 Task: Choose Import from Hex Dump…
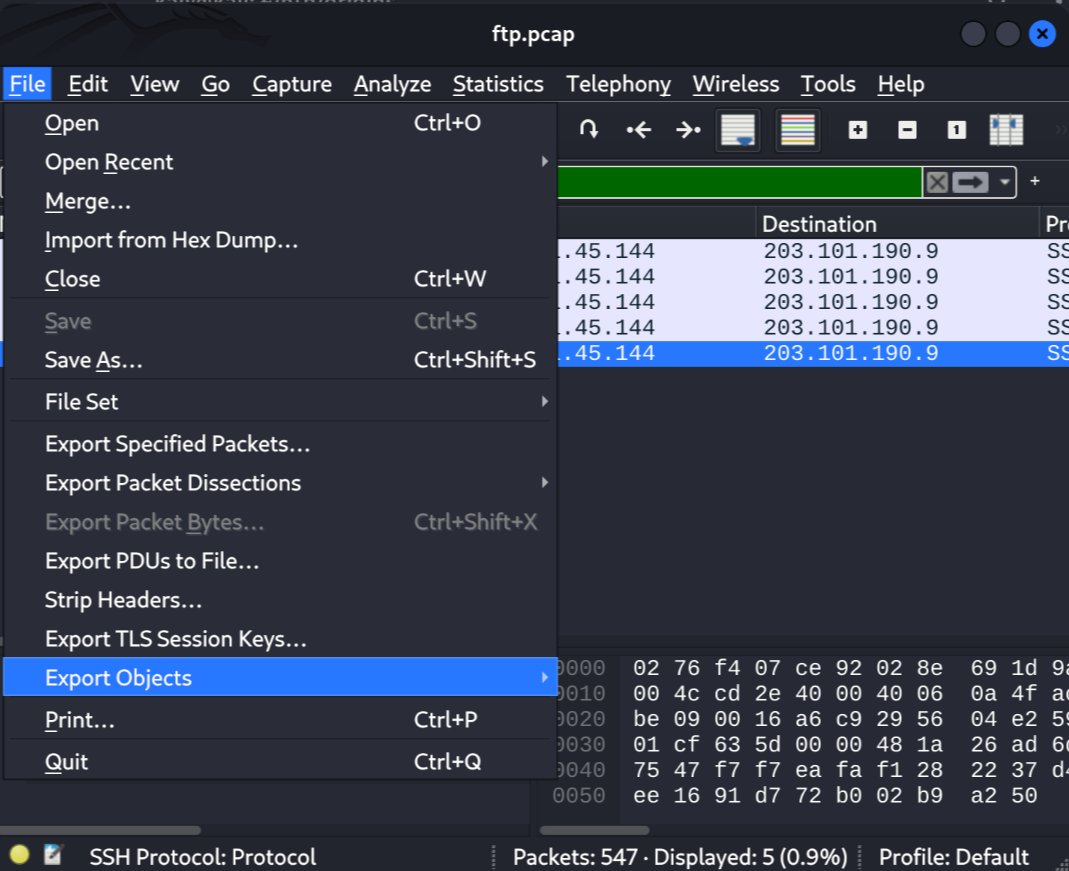click(280, 240)
